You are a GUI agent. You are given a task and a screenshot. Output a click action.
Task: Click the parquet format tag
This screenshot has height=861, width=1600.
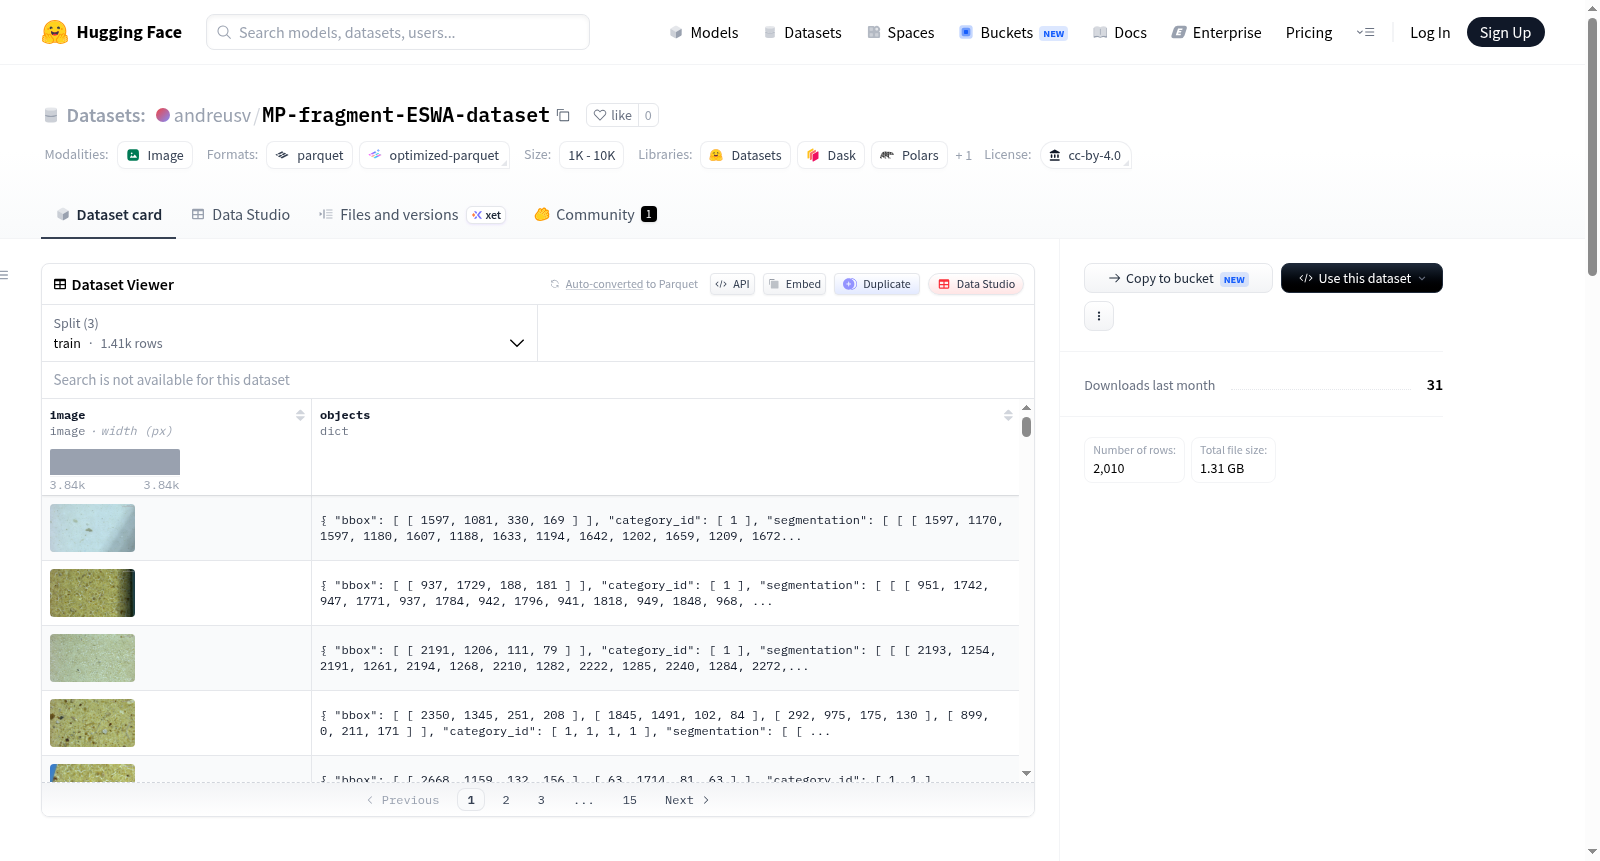[x=310, y=155]
